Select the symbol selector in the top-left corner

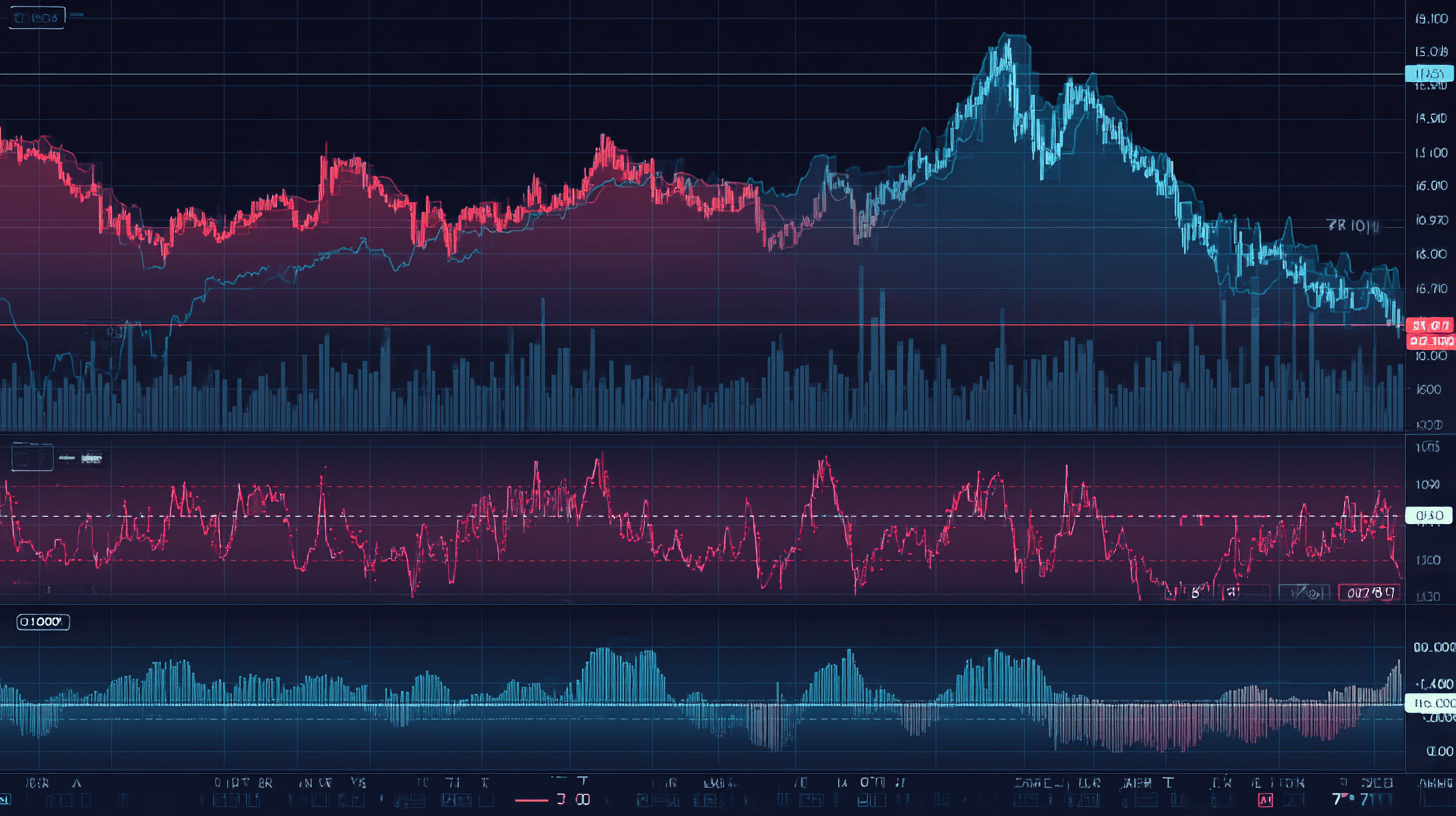[x=37, y=16]
